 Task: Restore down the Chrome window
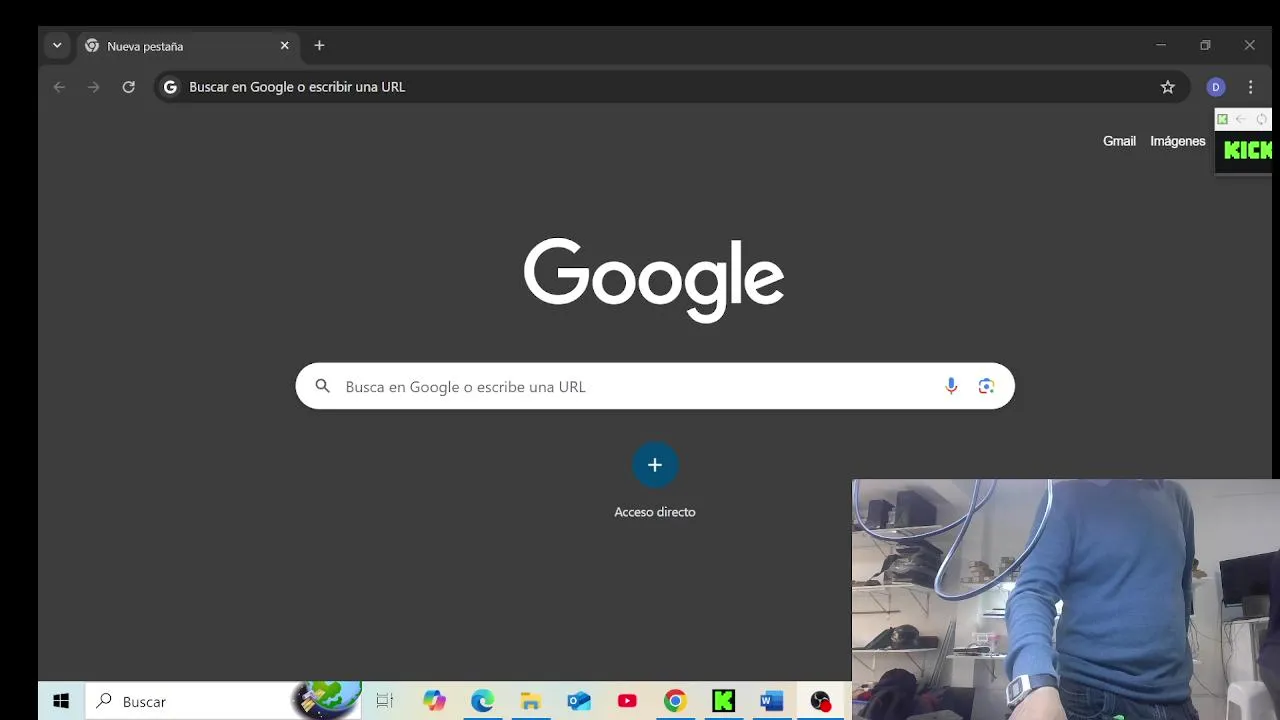tap(1205, 45)
